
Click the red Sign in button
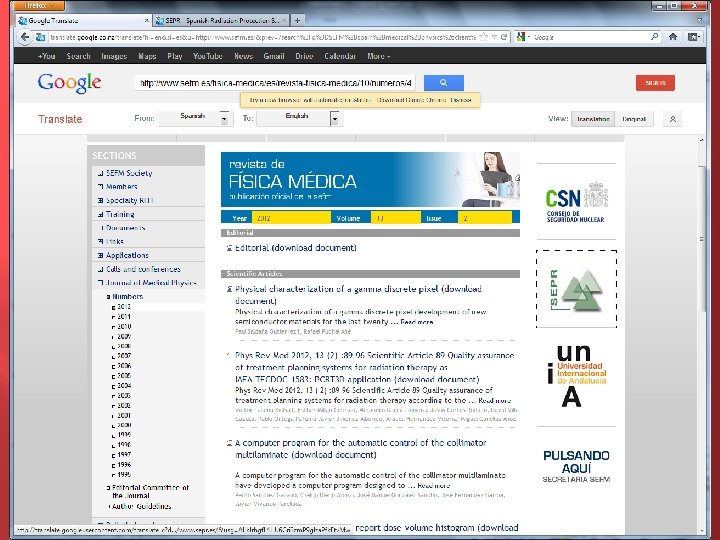655,83
